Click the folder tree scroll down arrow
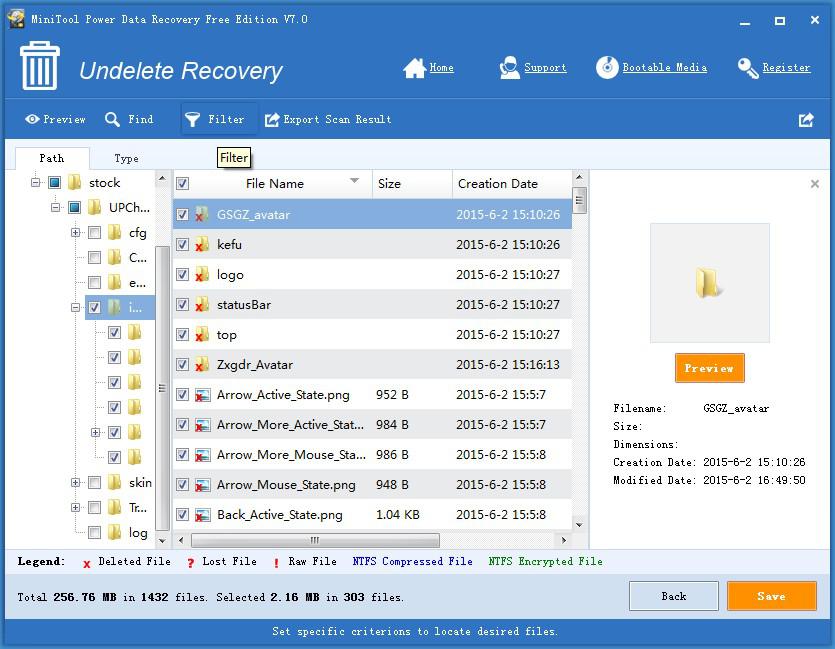The image size is (835, 649). [x=162, y=540]
